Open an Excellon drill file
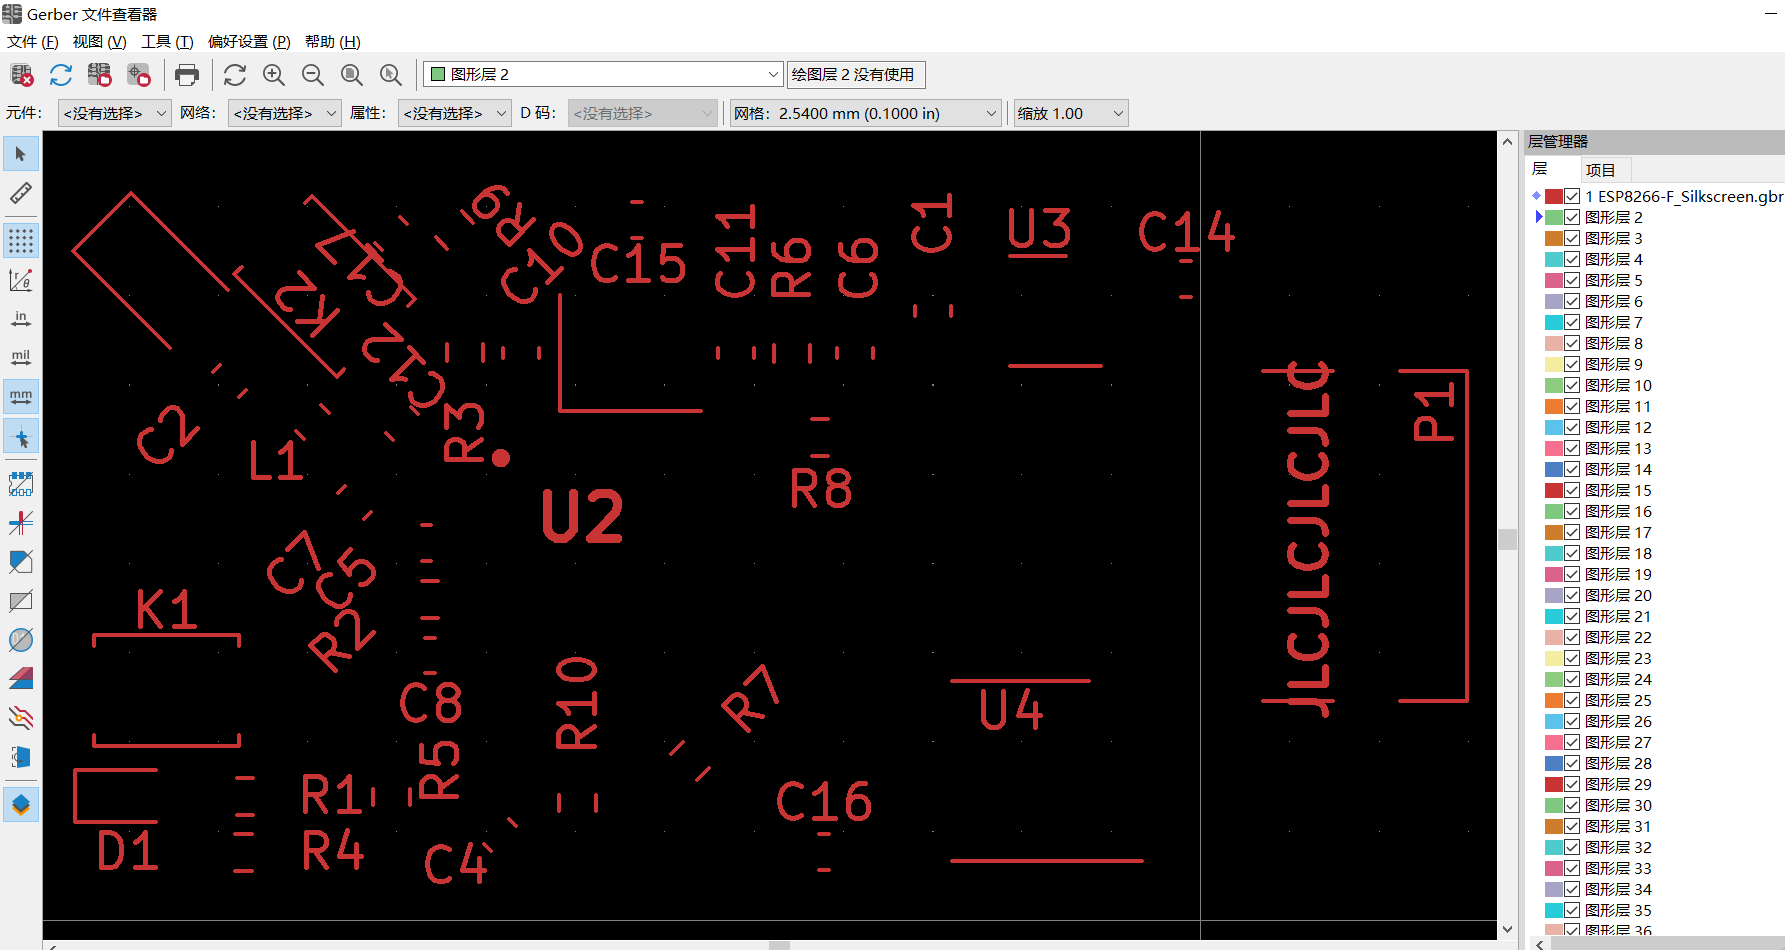Image resolution: width=1785 pixels, height=950 pixels. tap(138, 74)
